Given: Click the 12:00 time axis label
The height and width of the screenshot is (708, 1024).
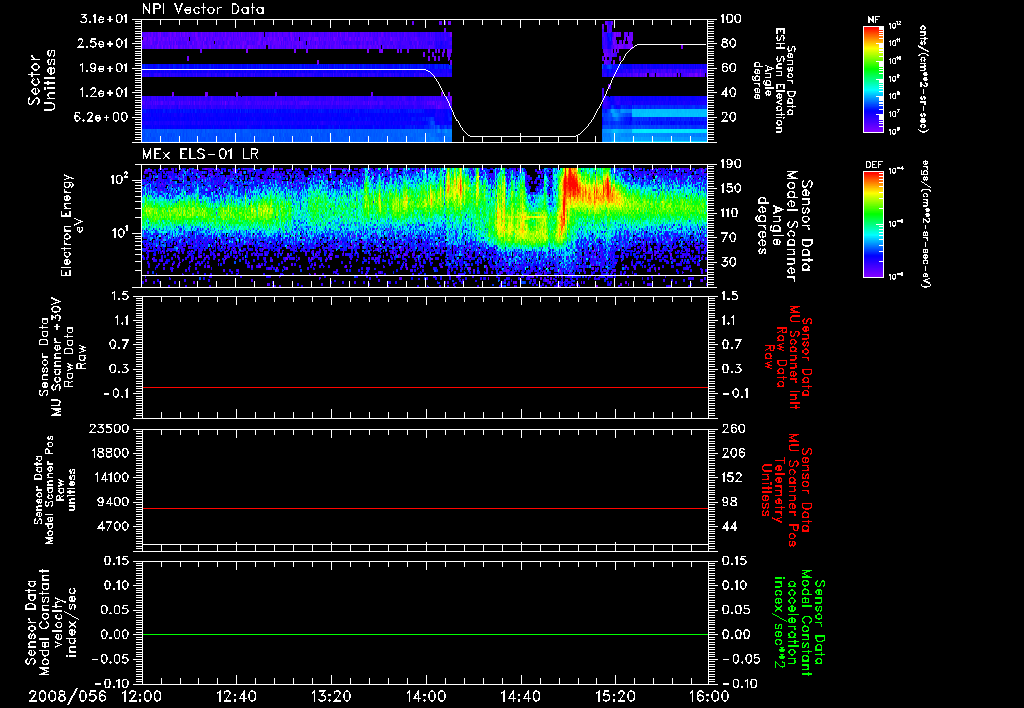Looking at the screenshot, I should tap(142, 696).
